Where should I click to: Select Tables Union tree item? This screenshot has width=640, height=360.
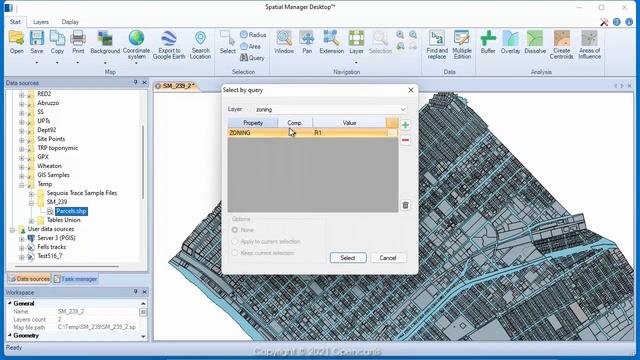point(64,220)
